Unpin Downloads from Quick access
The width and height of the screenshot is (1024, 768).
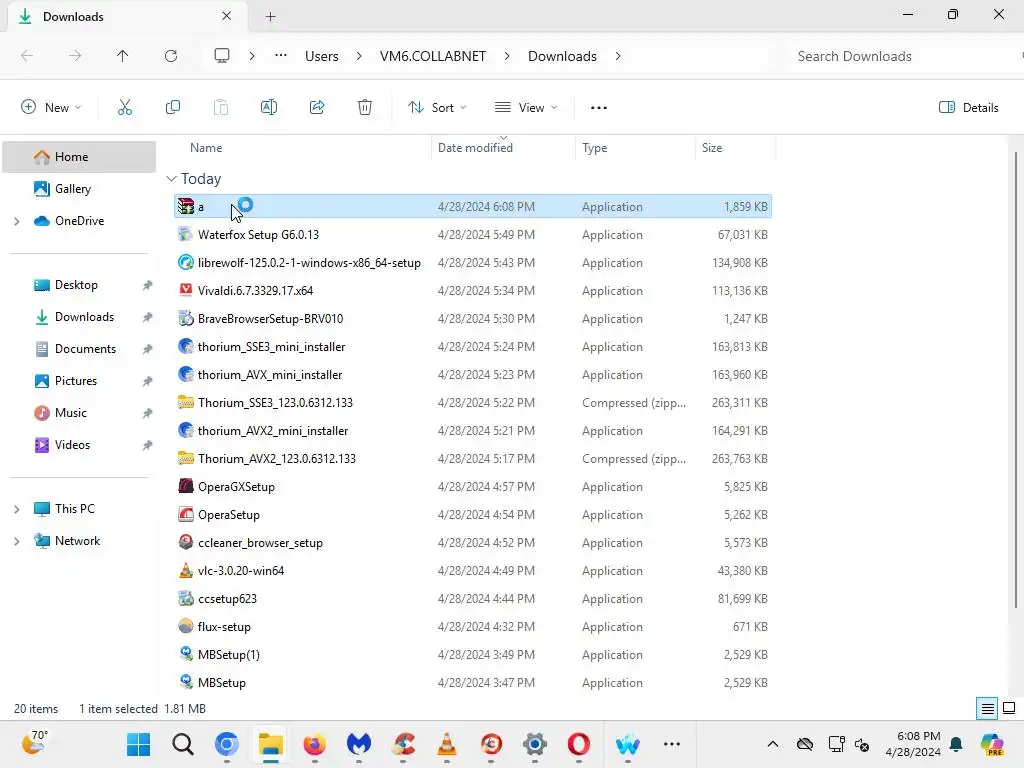148,317
